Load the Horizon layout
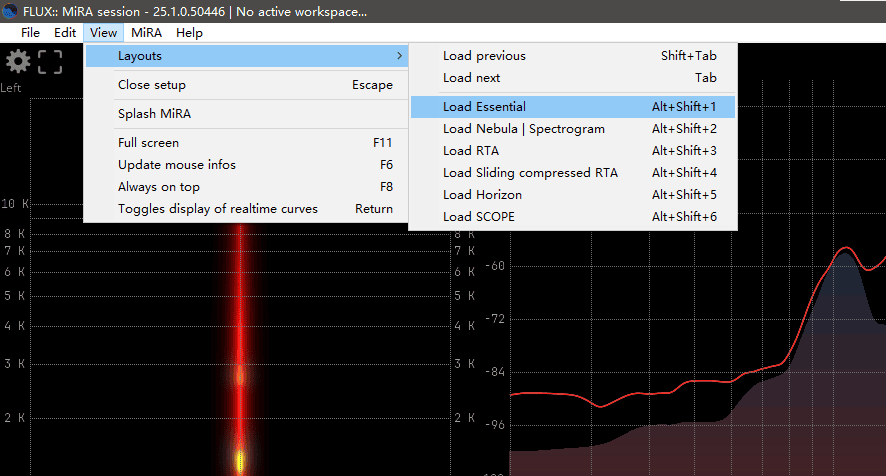 pyautogui.click(x=572, y=195)
